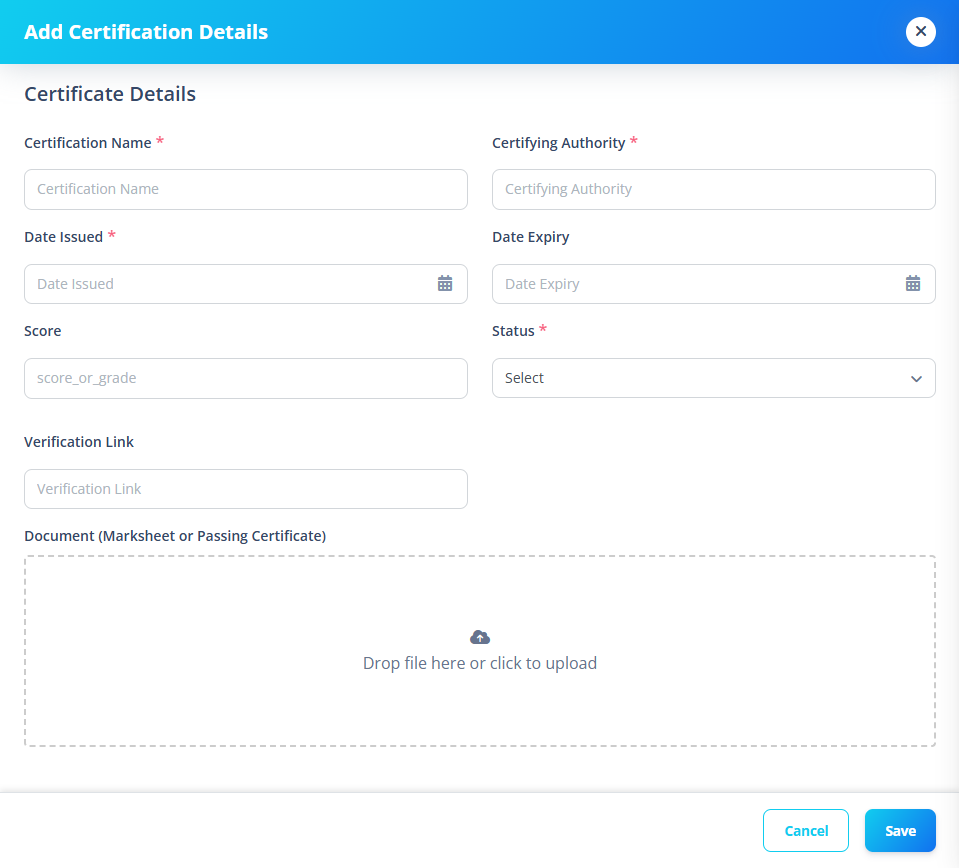This screenshot has width=959, height=868.
Task: Click the 'Document (Marksheet or Passing Certificate)' label
Action: 175,536
